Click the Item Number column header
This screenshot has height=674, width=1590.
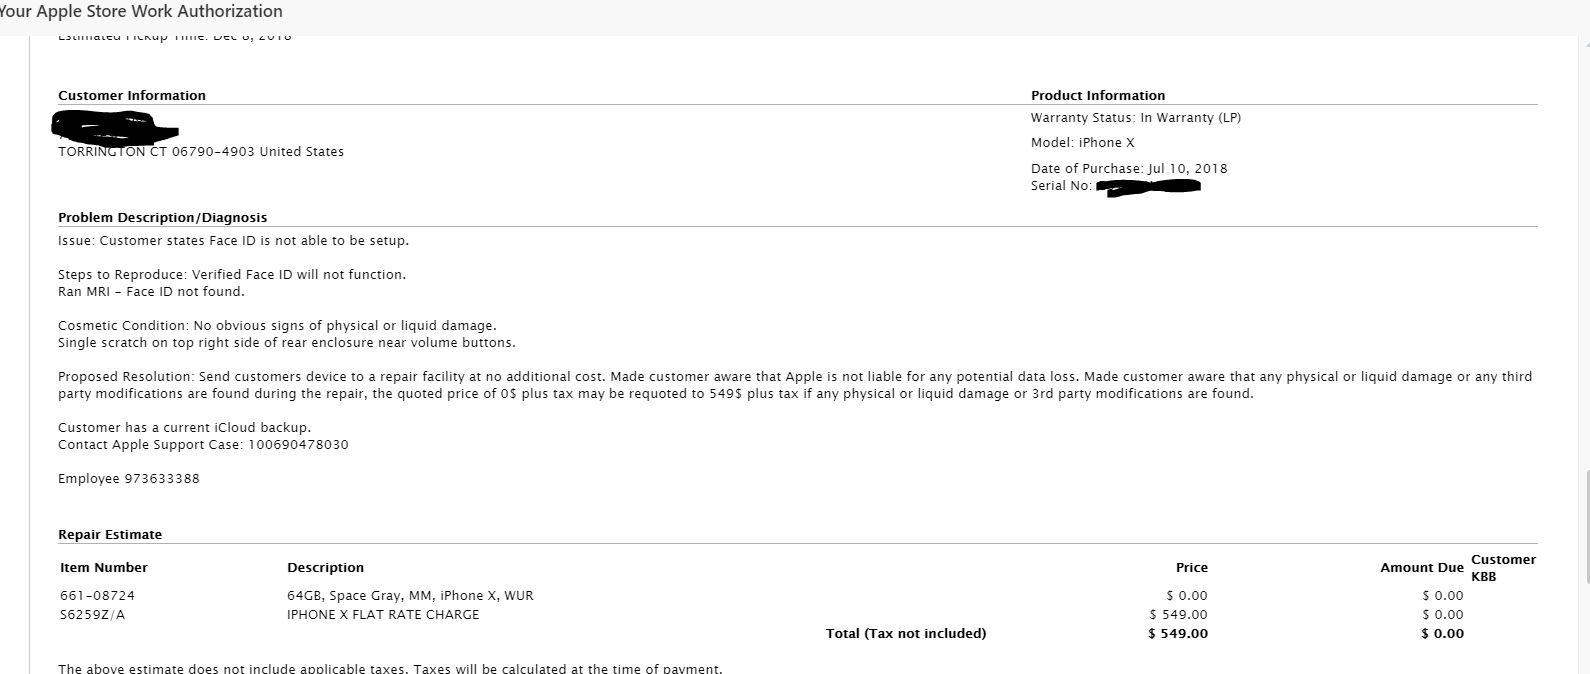coord(104,568)
